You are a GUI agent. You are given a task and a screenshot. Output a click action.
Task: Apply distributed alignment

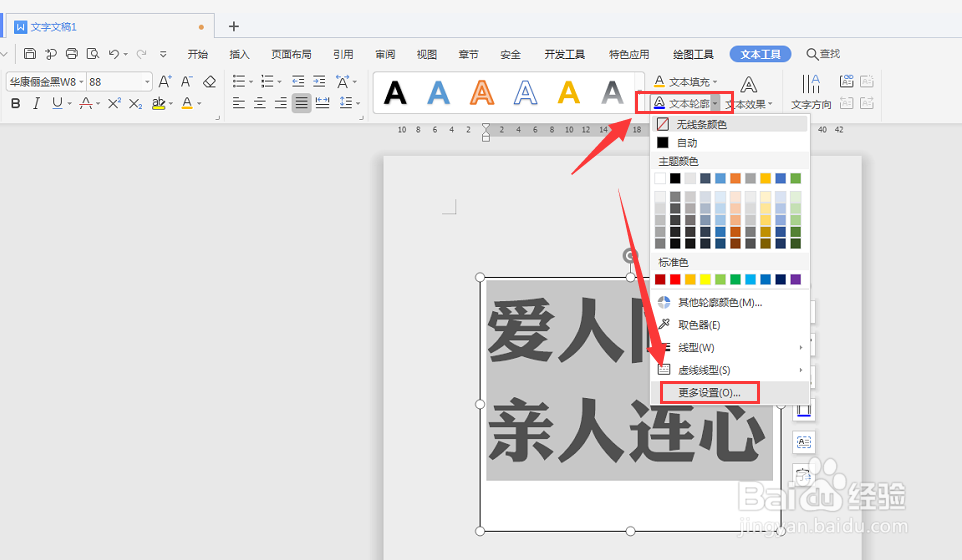322,103
